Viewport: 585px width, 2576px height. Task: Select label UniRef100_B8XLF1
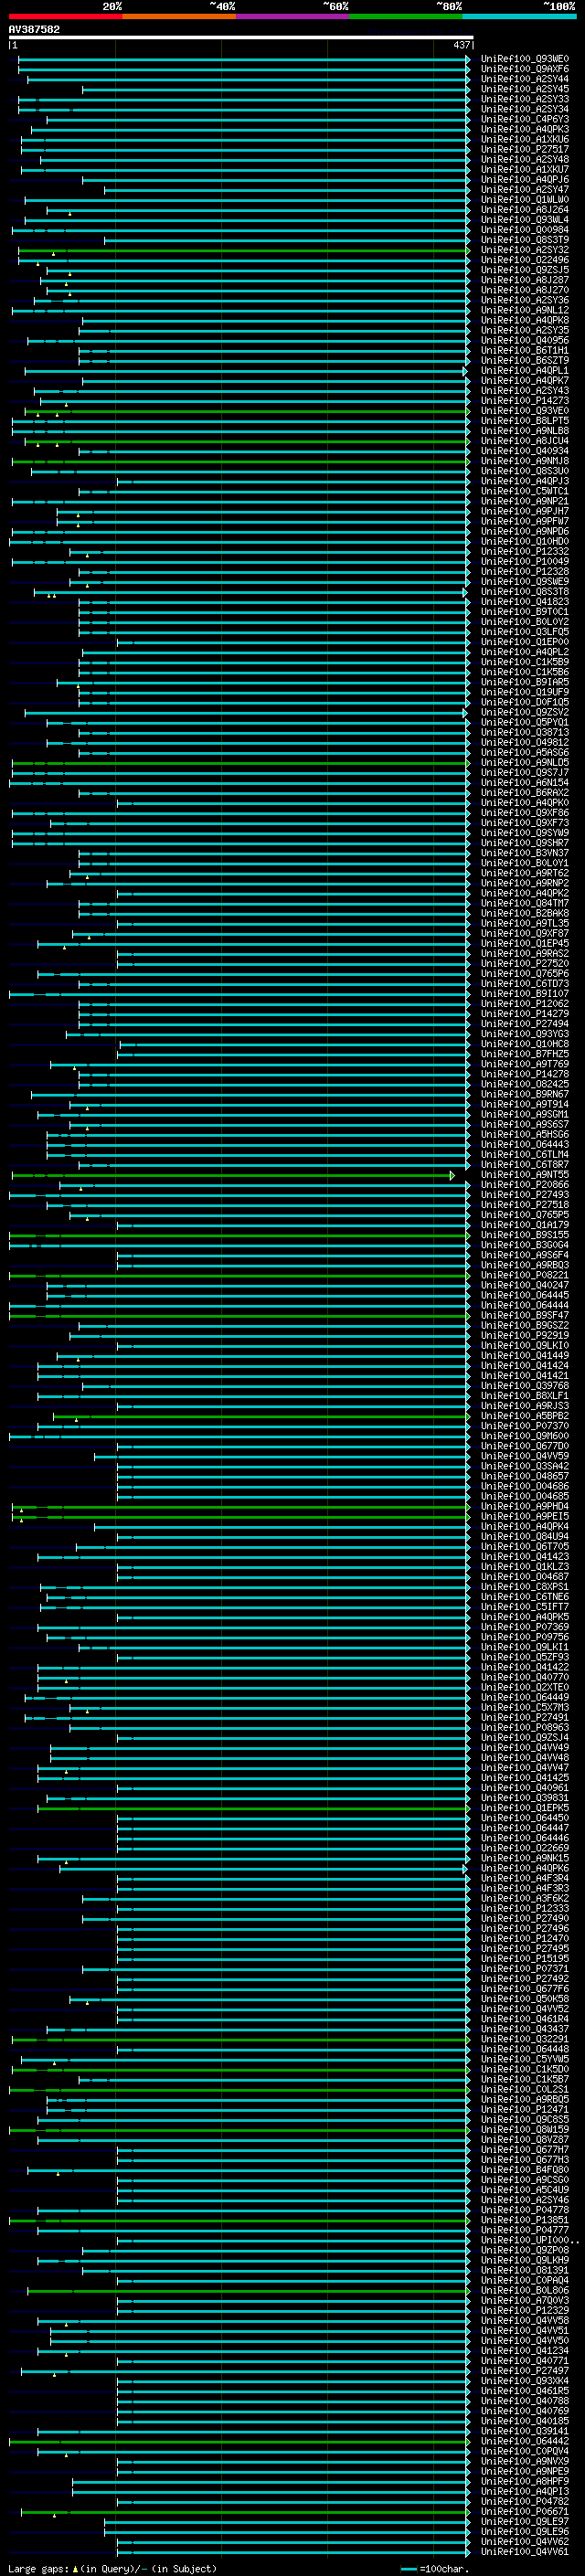pyautogui.click(x=524, y=1396)
